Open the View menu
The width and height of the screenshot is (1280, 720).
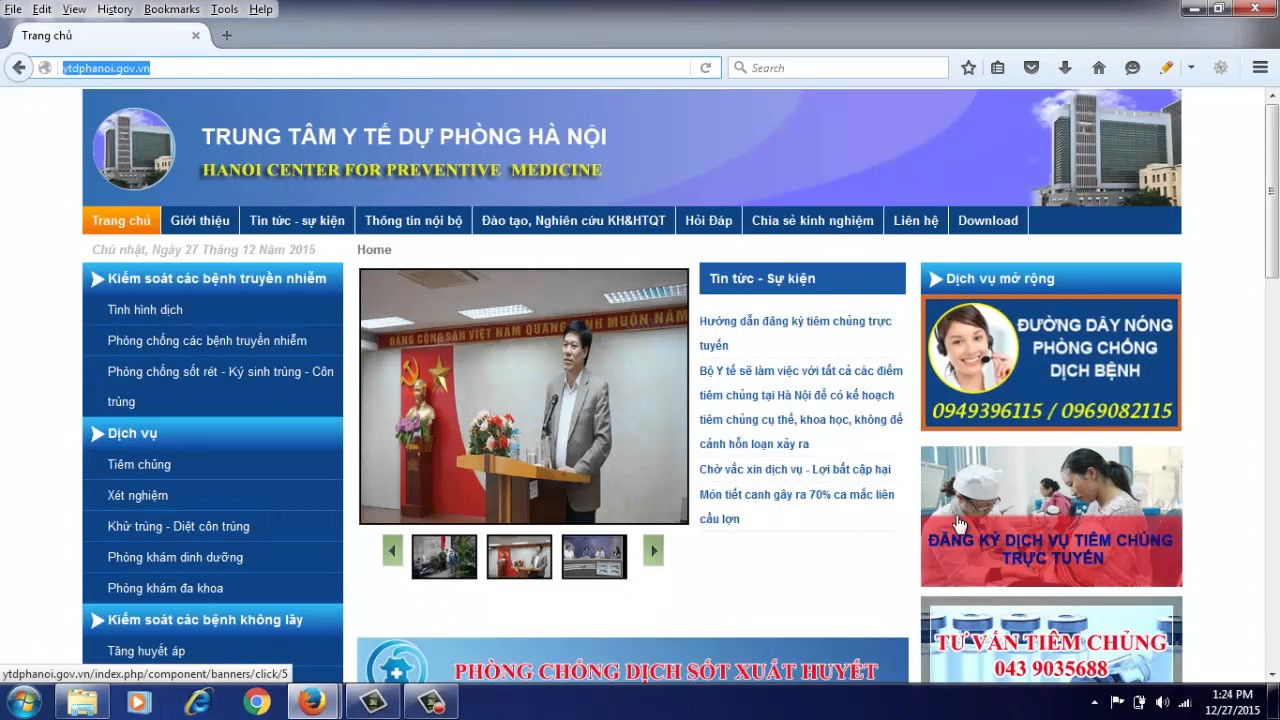[74, 9]
